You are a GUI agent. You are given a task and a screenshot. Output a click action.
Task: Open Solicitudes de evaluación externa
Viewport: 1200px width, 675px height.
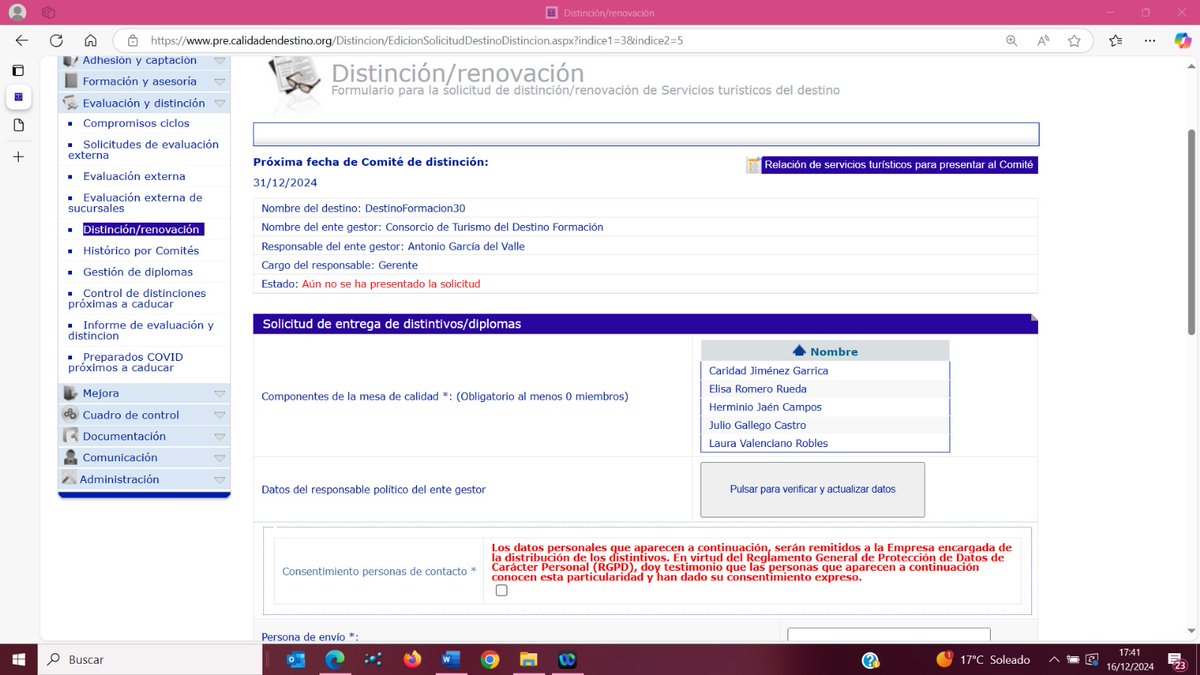click(143, 150)
